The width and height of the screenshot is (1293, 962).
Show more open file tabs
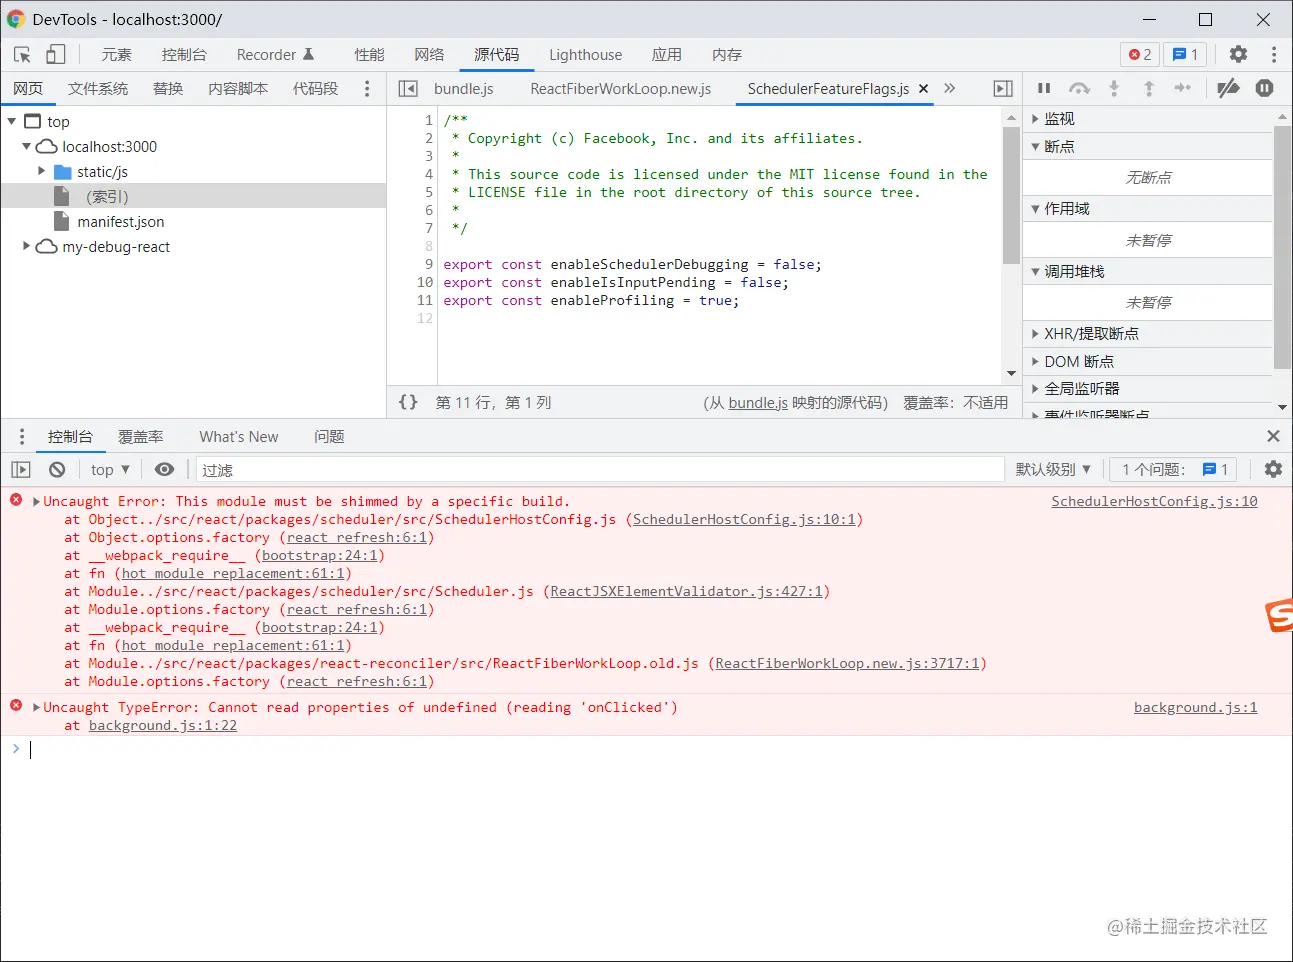point(950,89)
